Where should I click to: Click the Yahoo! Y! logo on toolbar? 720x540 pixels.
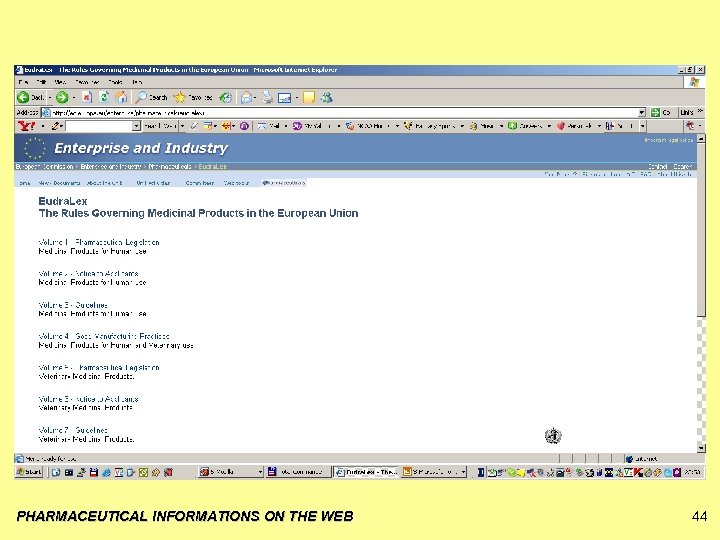point(26,126)
